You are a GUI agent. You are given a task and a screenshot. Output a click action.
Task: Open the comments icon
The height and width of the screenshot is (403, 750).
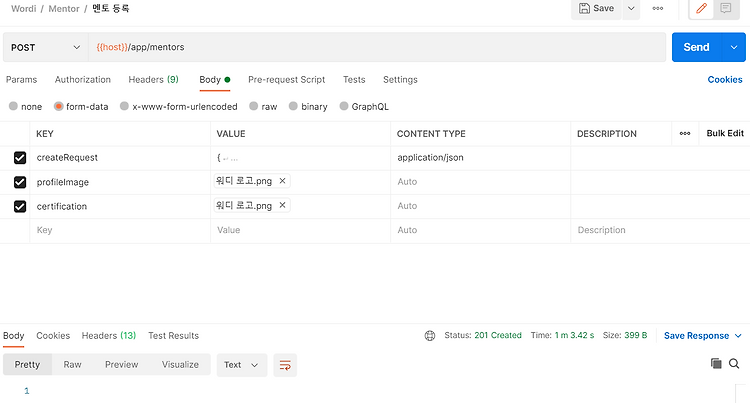726,8
